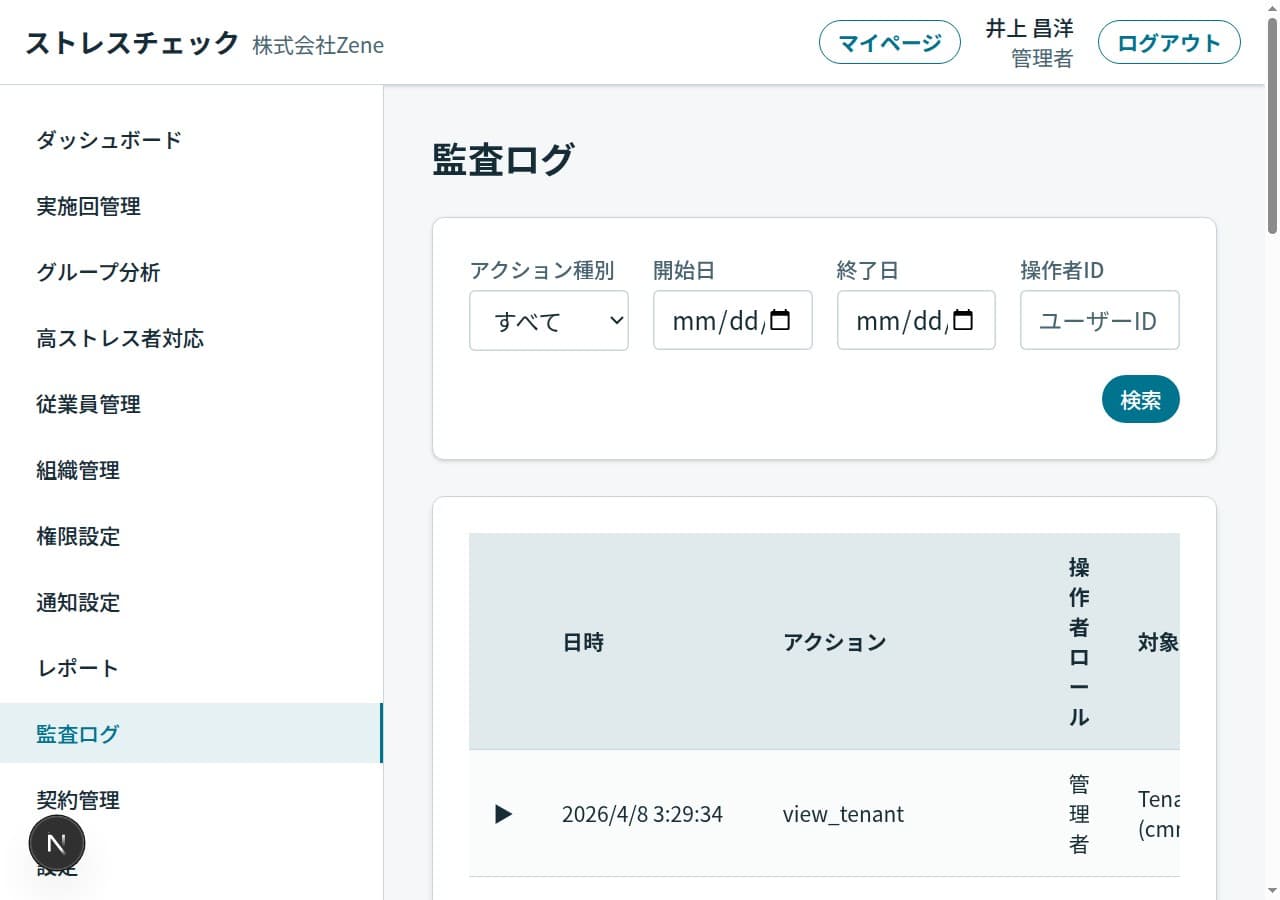The width and height of the screenshot is (1280, 900).
Task: Click the Next.js dev tools badge
Action: (x=57, y=843)
